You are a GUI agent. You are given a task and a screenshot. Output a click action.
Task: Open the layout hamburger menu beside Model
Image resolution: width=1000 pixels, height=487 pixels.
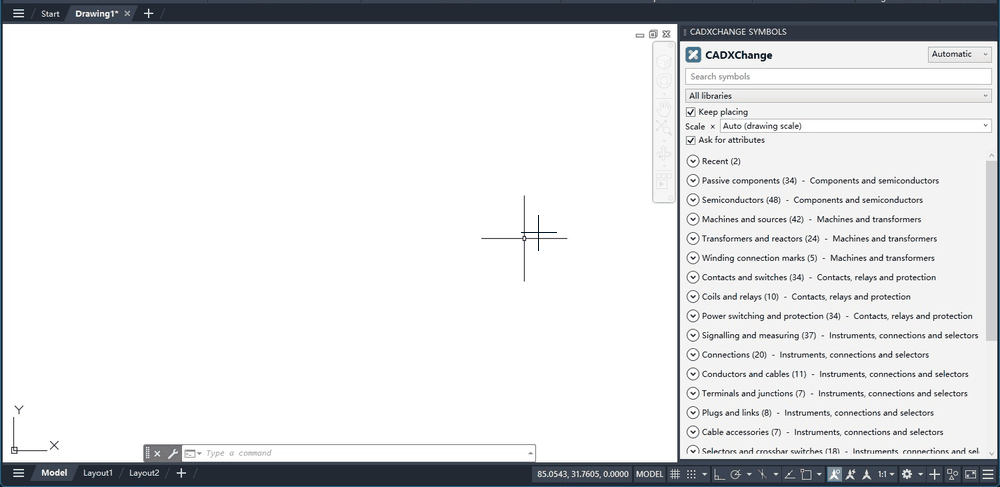(18, 473)
